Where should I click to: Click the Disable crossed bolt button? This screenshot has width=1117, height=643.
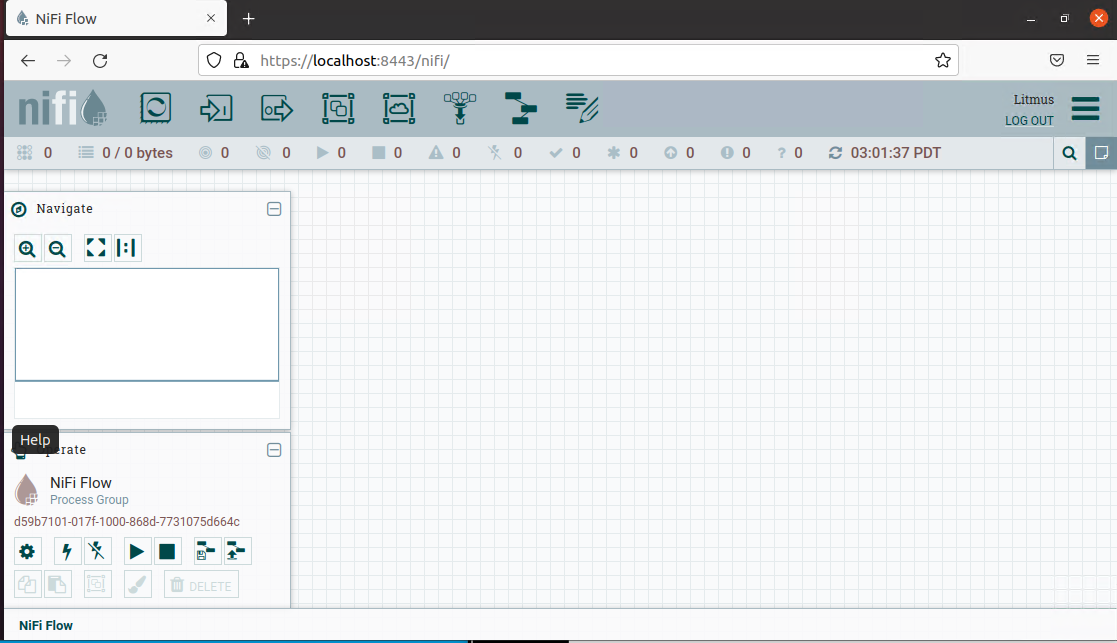[96, 551]
